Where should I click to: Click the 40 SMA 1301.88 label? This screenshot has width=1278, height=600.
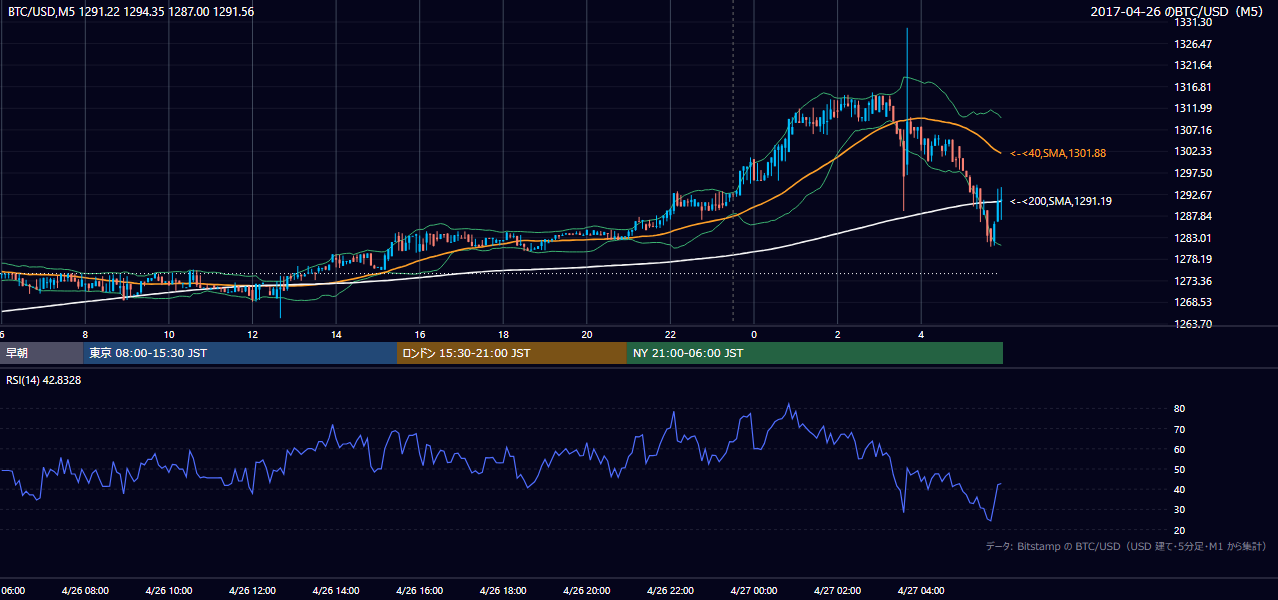[1058, 153]
